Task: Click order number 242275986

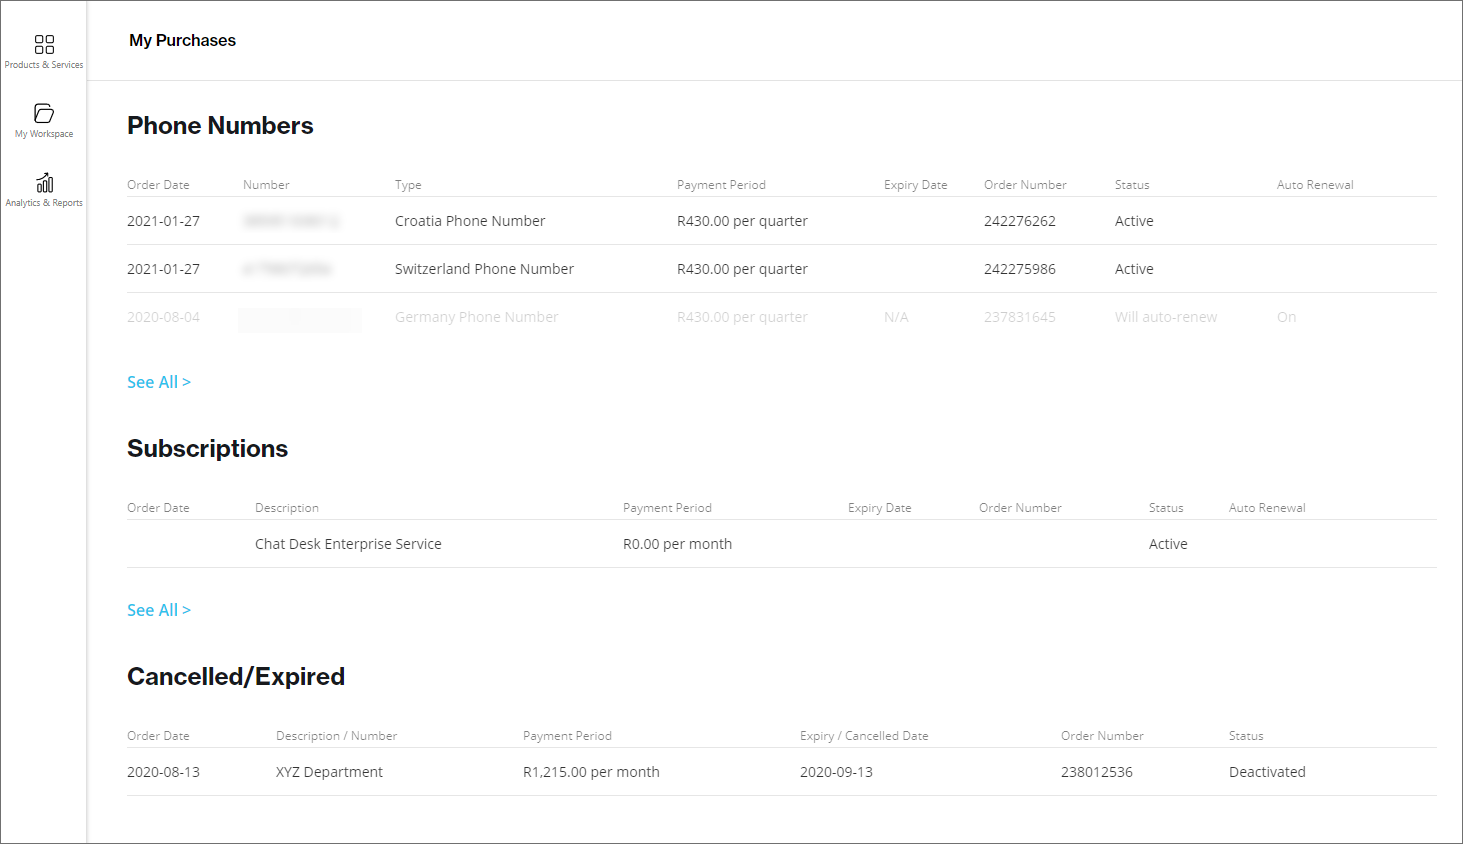Action: click(1019, 269)
